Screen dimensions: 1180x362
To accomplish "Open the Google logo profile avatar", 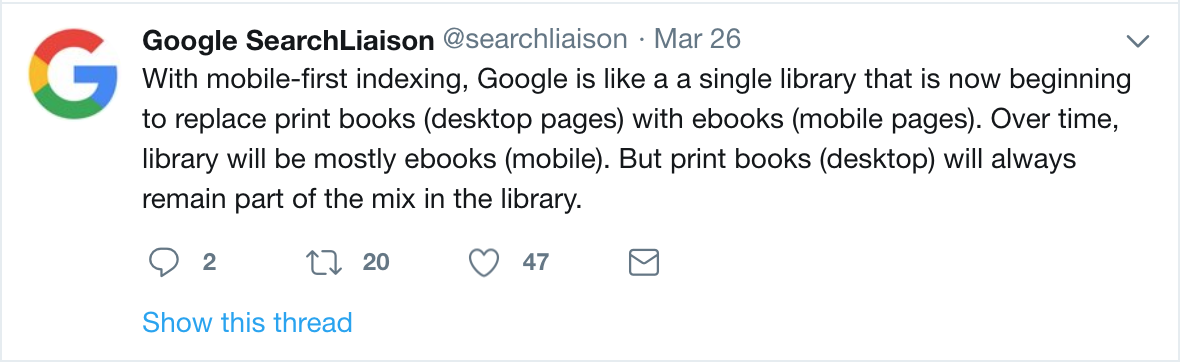I will point(72,74).
